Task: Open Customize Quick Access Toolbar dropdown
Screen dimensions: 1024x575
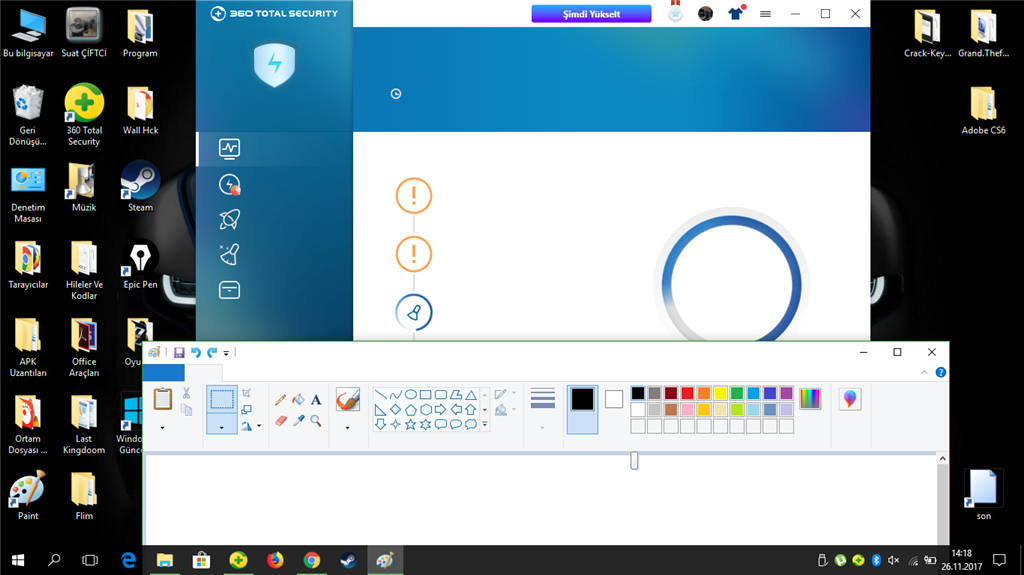Action: tap(226, 353)
